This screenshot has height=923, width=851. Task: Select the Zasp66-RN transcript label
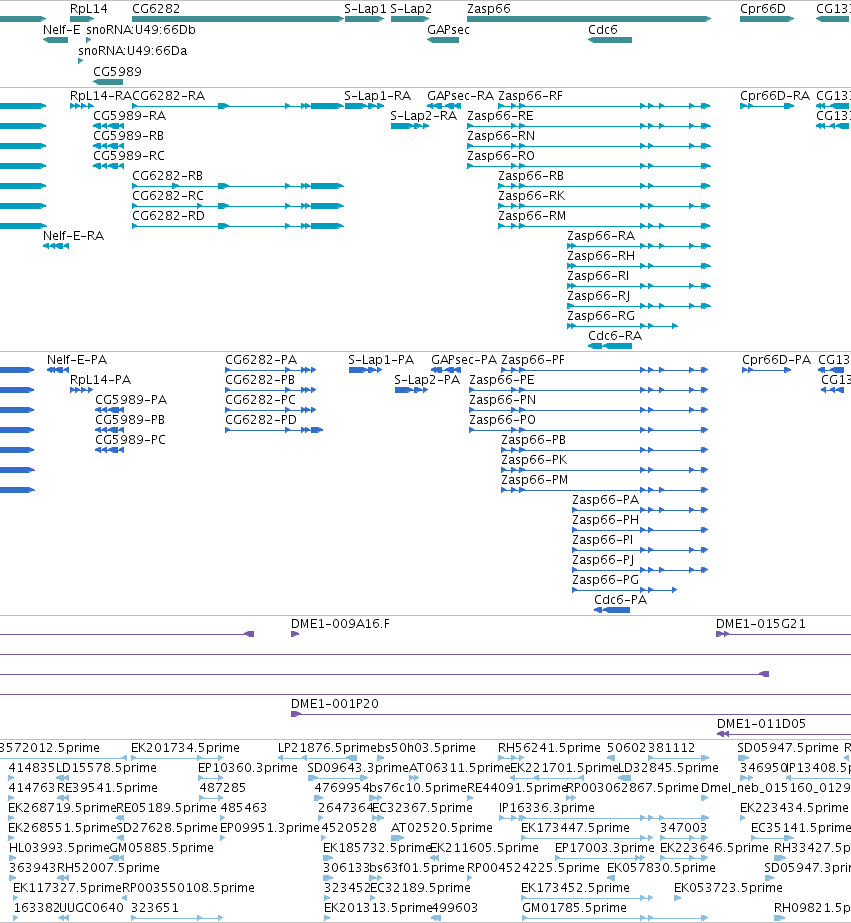[501, 136]
